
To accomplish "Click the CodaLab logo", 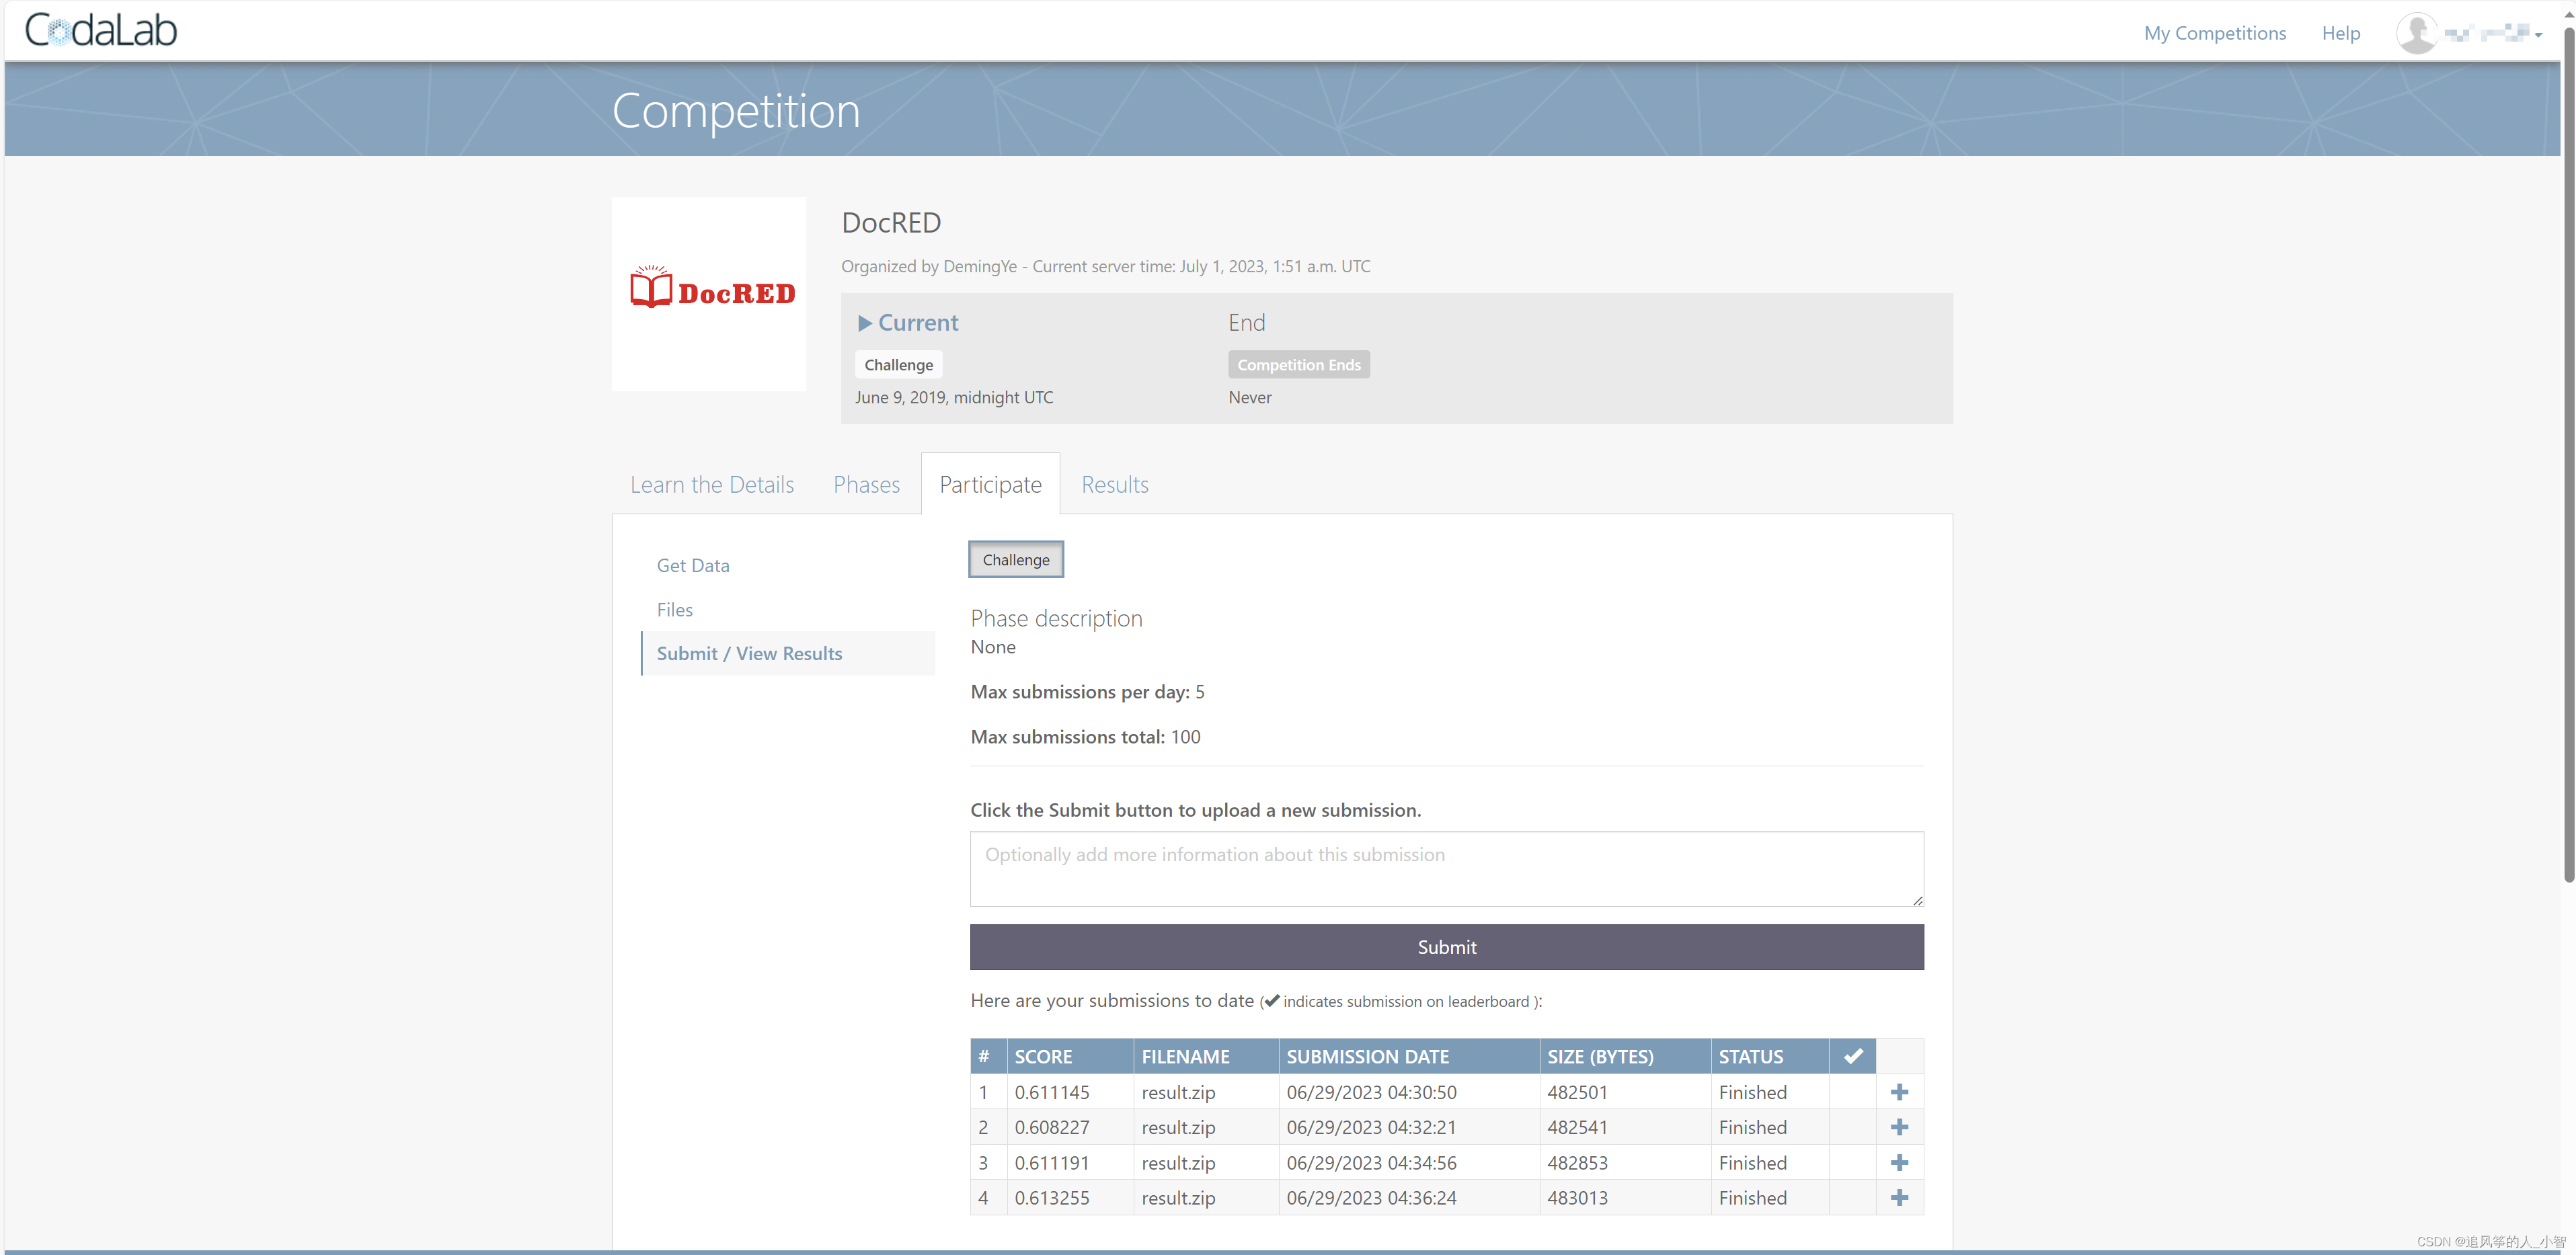I will (99, 29).
